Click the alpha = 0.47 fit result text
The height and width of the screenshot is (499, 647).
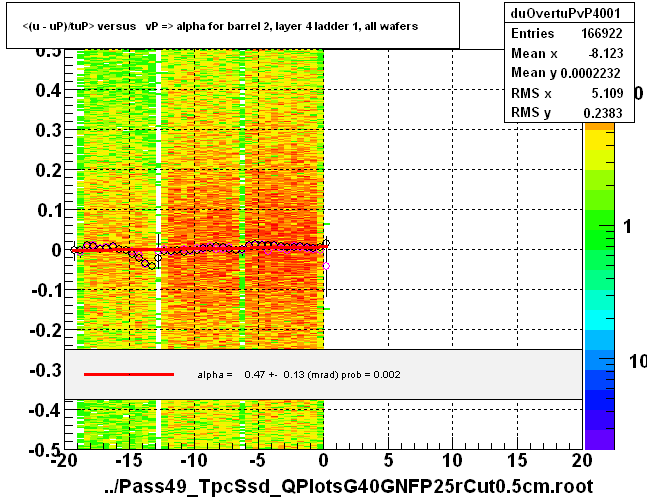coord(299,374)
